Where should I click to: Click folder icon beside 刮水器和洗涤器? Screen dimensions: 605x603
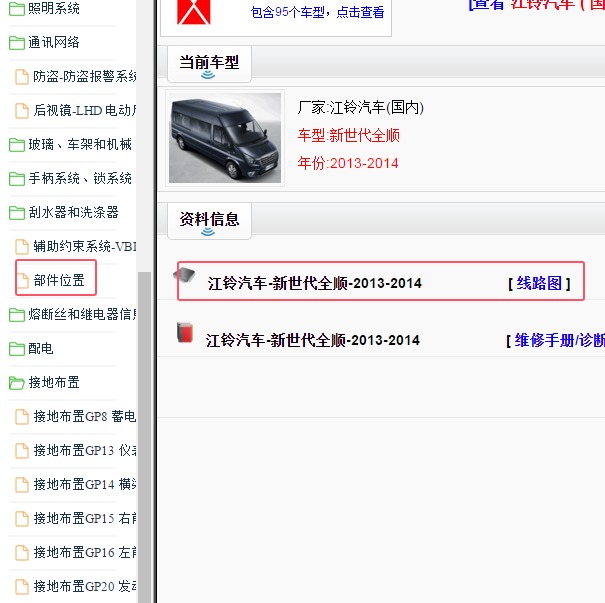tap(17, 213)
